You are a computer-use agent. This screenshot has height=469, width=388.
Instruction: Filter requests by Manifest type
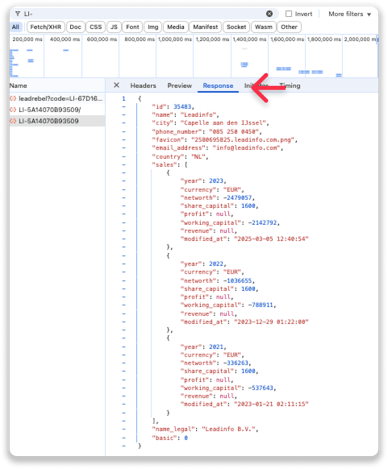tap(205, 27)
